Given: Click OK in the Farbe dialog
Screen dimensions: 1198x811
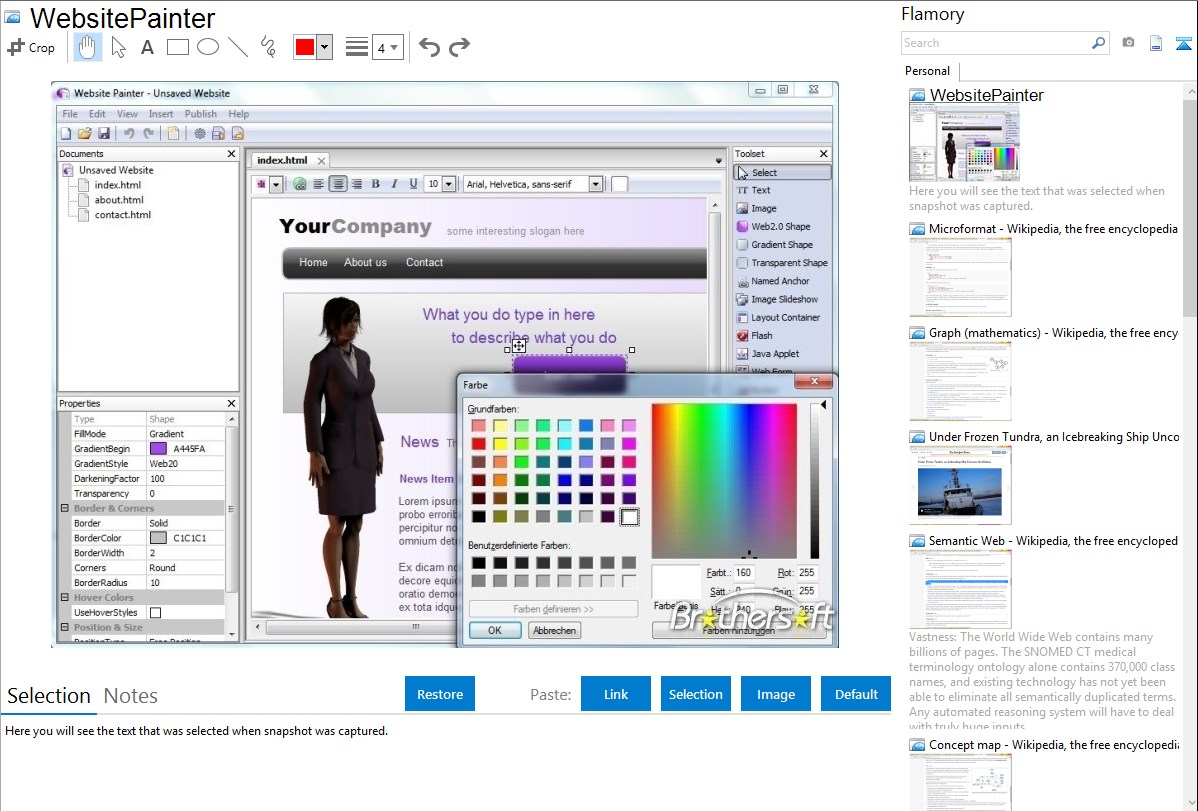Looking at the screenshot, I should pos(495,631).
